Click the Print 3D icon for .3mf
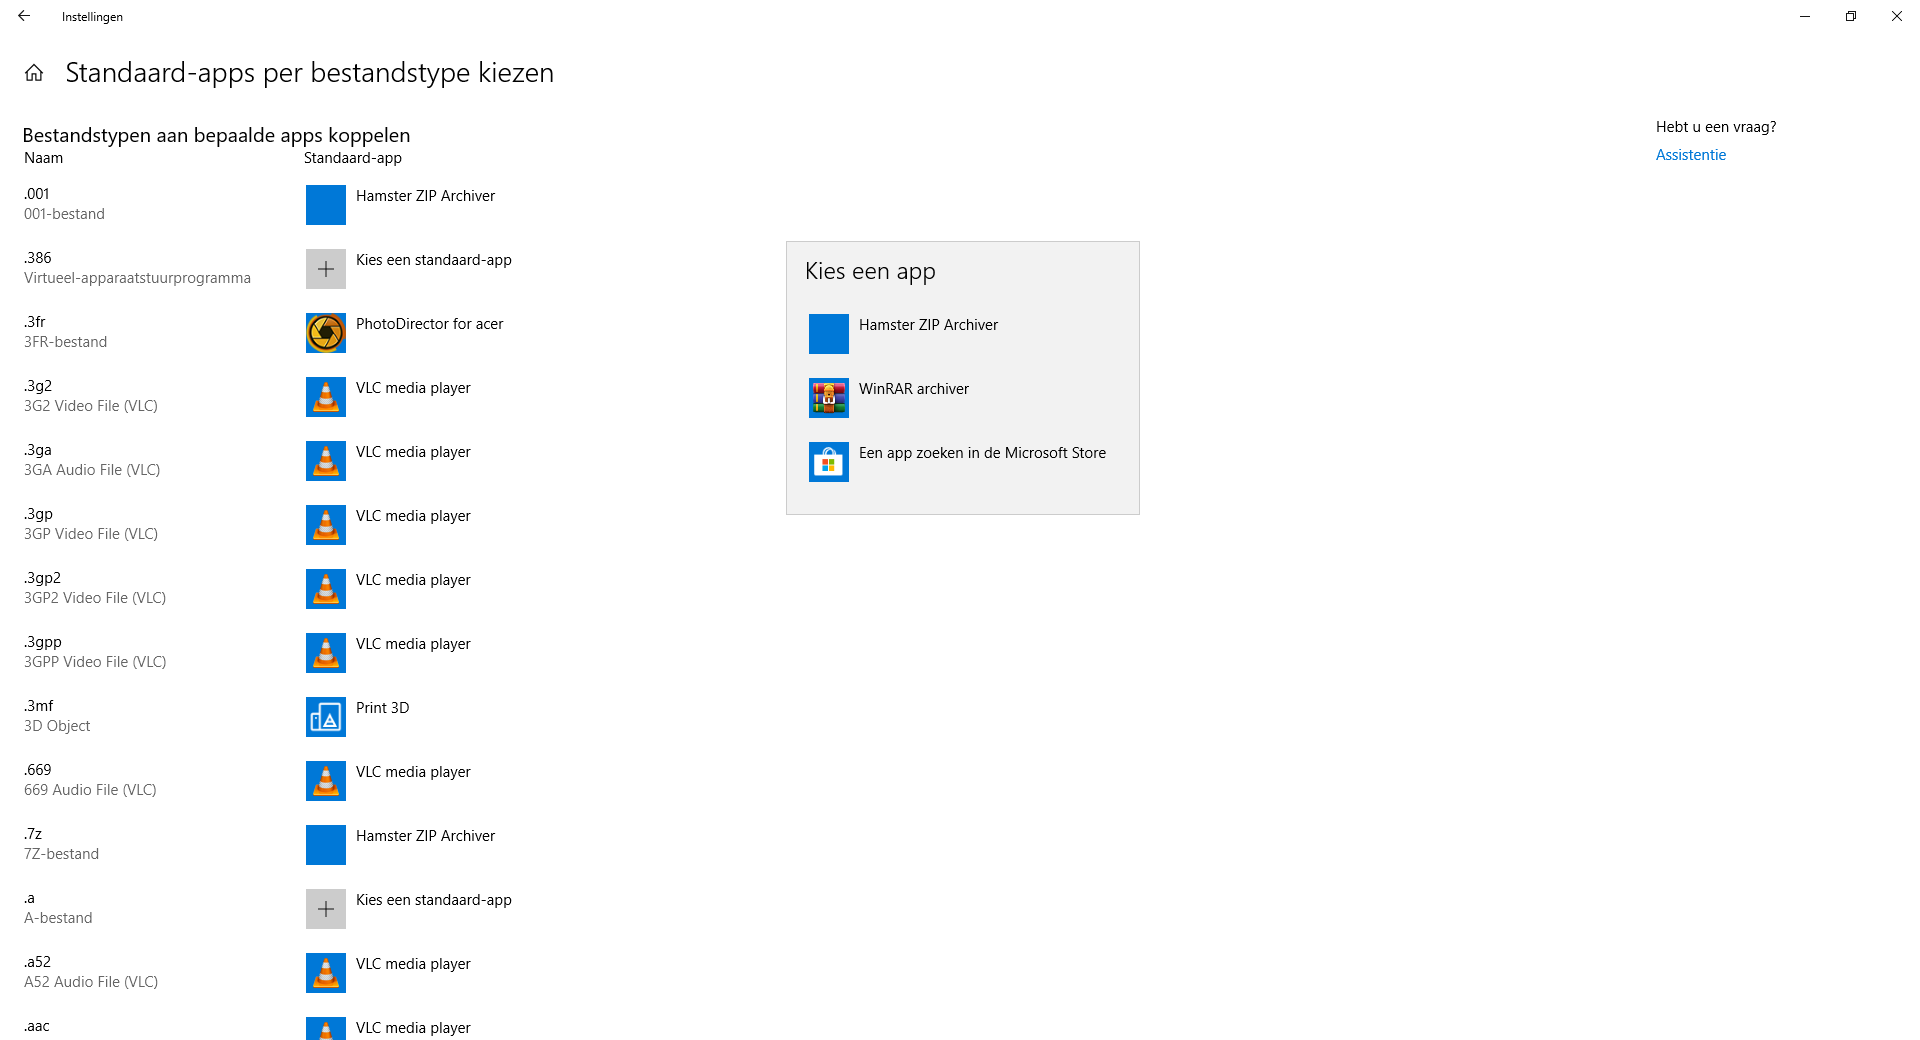The height and width of the screenshot is (1040, 1920). click(325, 717)
